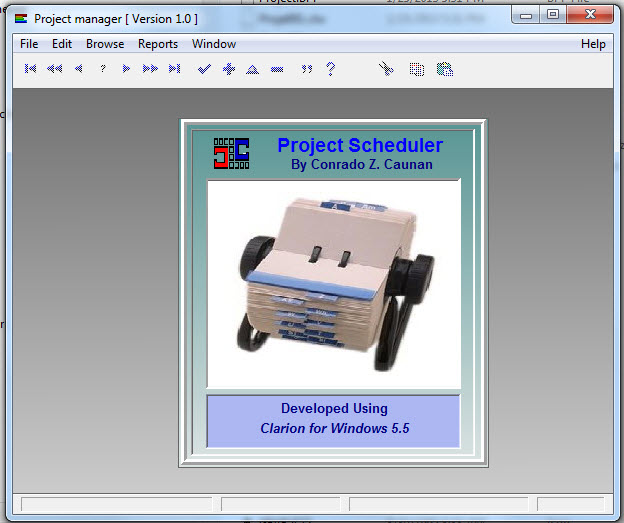Click the scissors cut icon
Viewport: 624px width, 523px height.
click(386, 69)
